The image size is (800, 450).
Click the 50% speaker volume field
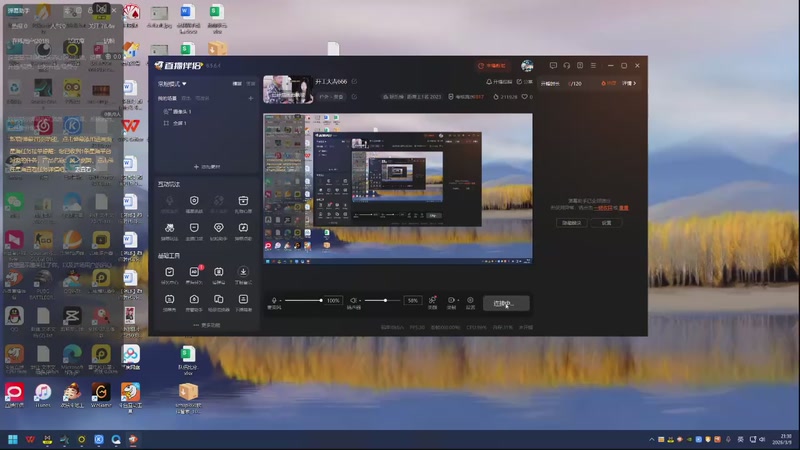pos(412,301)
